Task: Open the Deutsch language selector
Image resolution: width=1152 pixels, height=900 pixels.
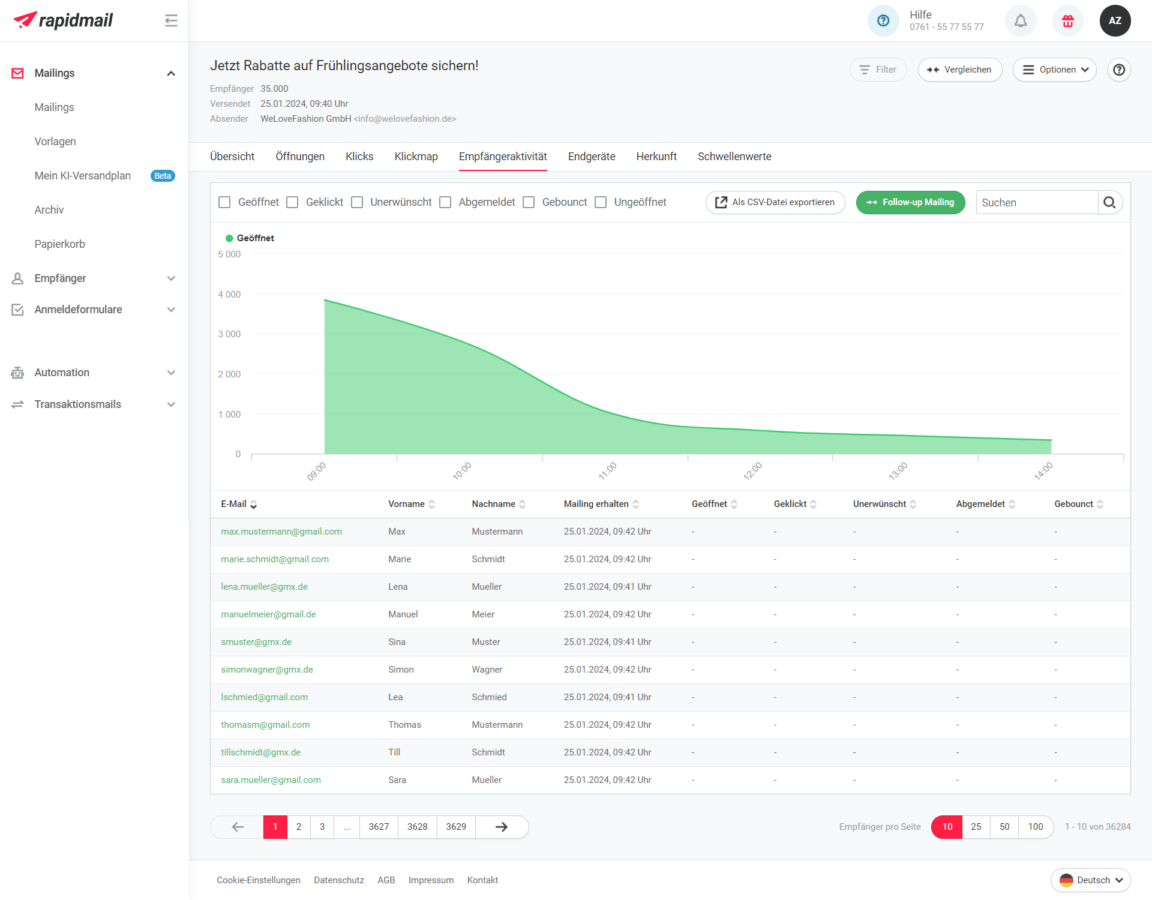Action: [1091, 880]
